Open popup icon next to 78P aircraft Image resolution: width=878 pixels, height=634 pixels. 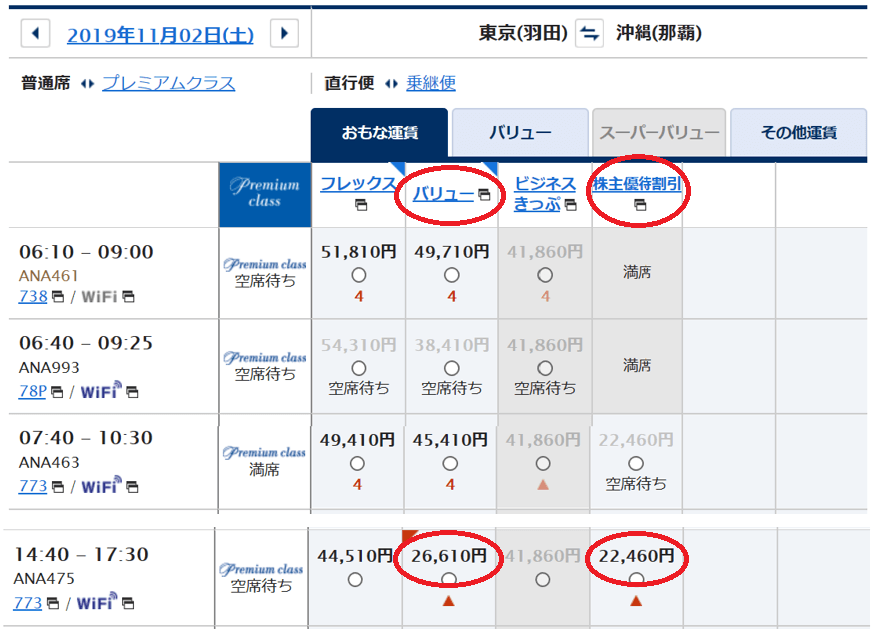[x=57, y=392]
